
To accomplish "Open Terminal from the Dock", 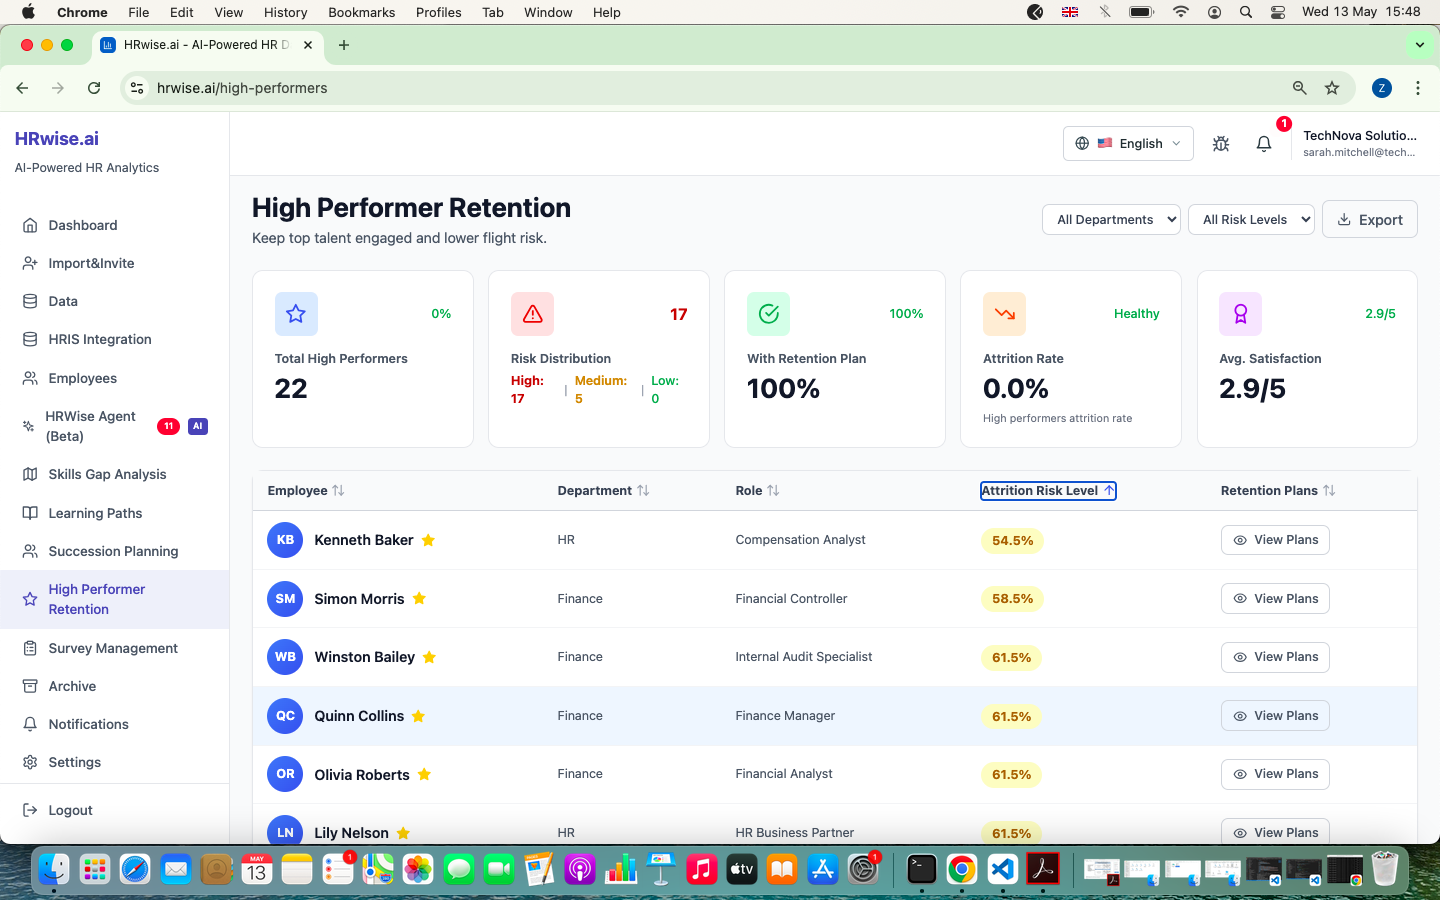I will point(921,869).
